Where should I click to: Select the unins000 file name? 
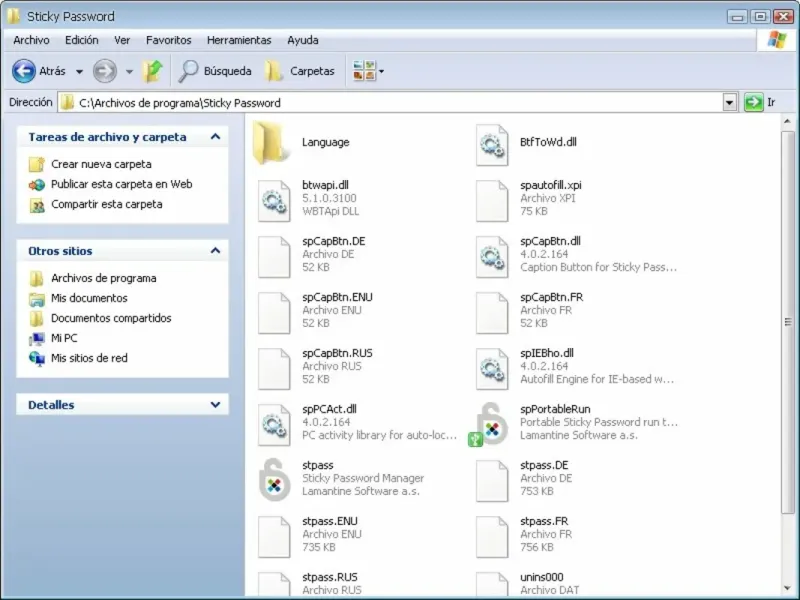pyautogui.click(x=542, y=577)
